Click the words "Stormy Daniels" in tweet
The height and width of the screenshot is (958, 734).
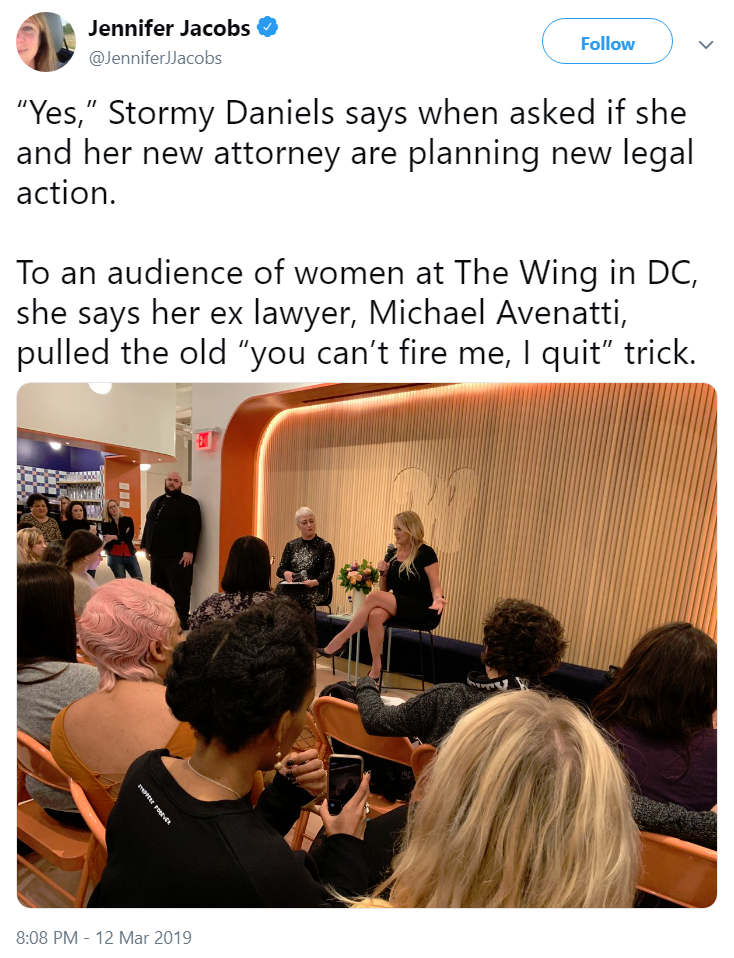221,113
